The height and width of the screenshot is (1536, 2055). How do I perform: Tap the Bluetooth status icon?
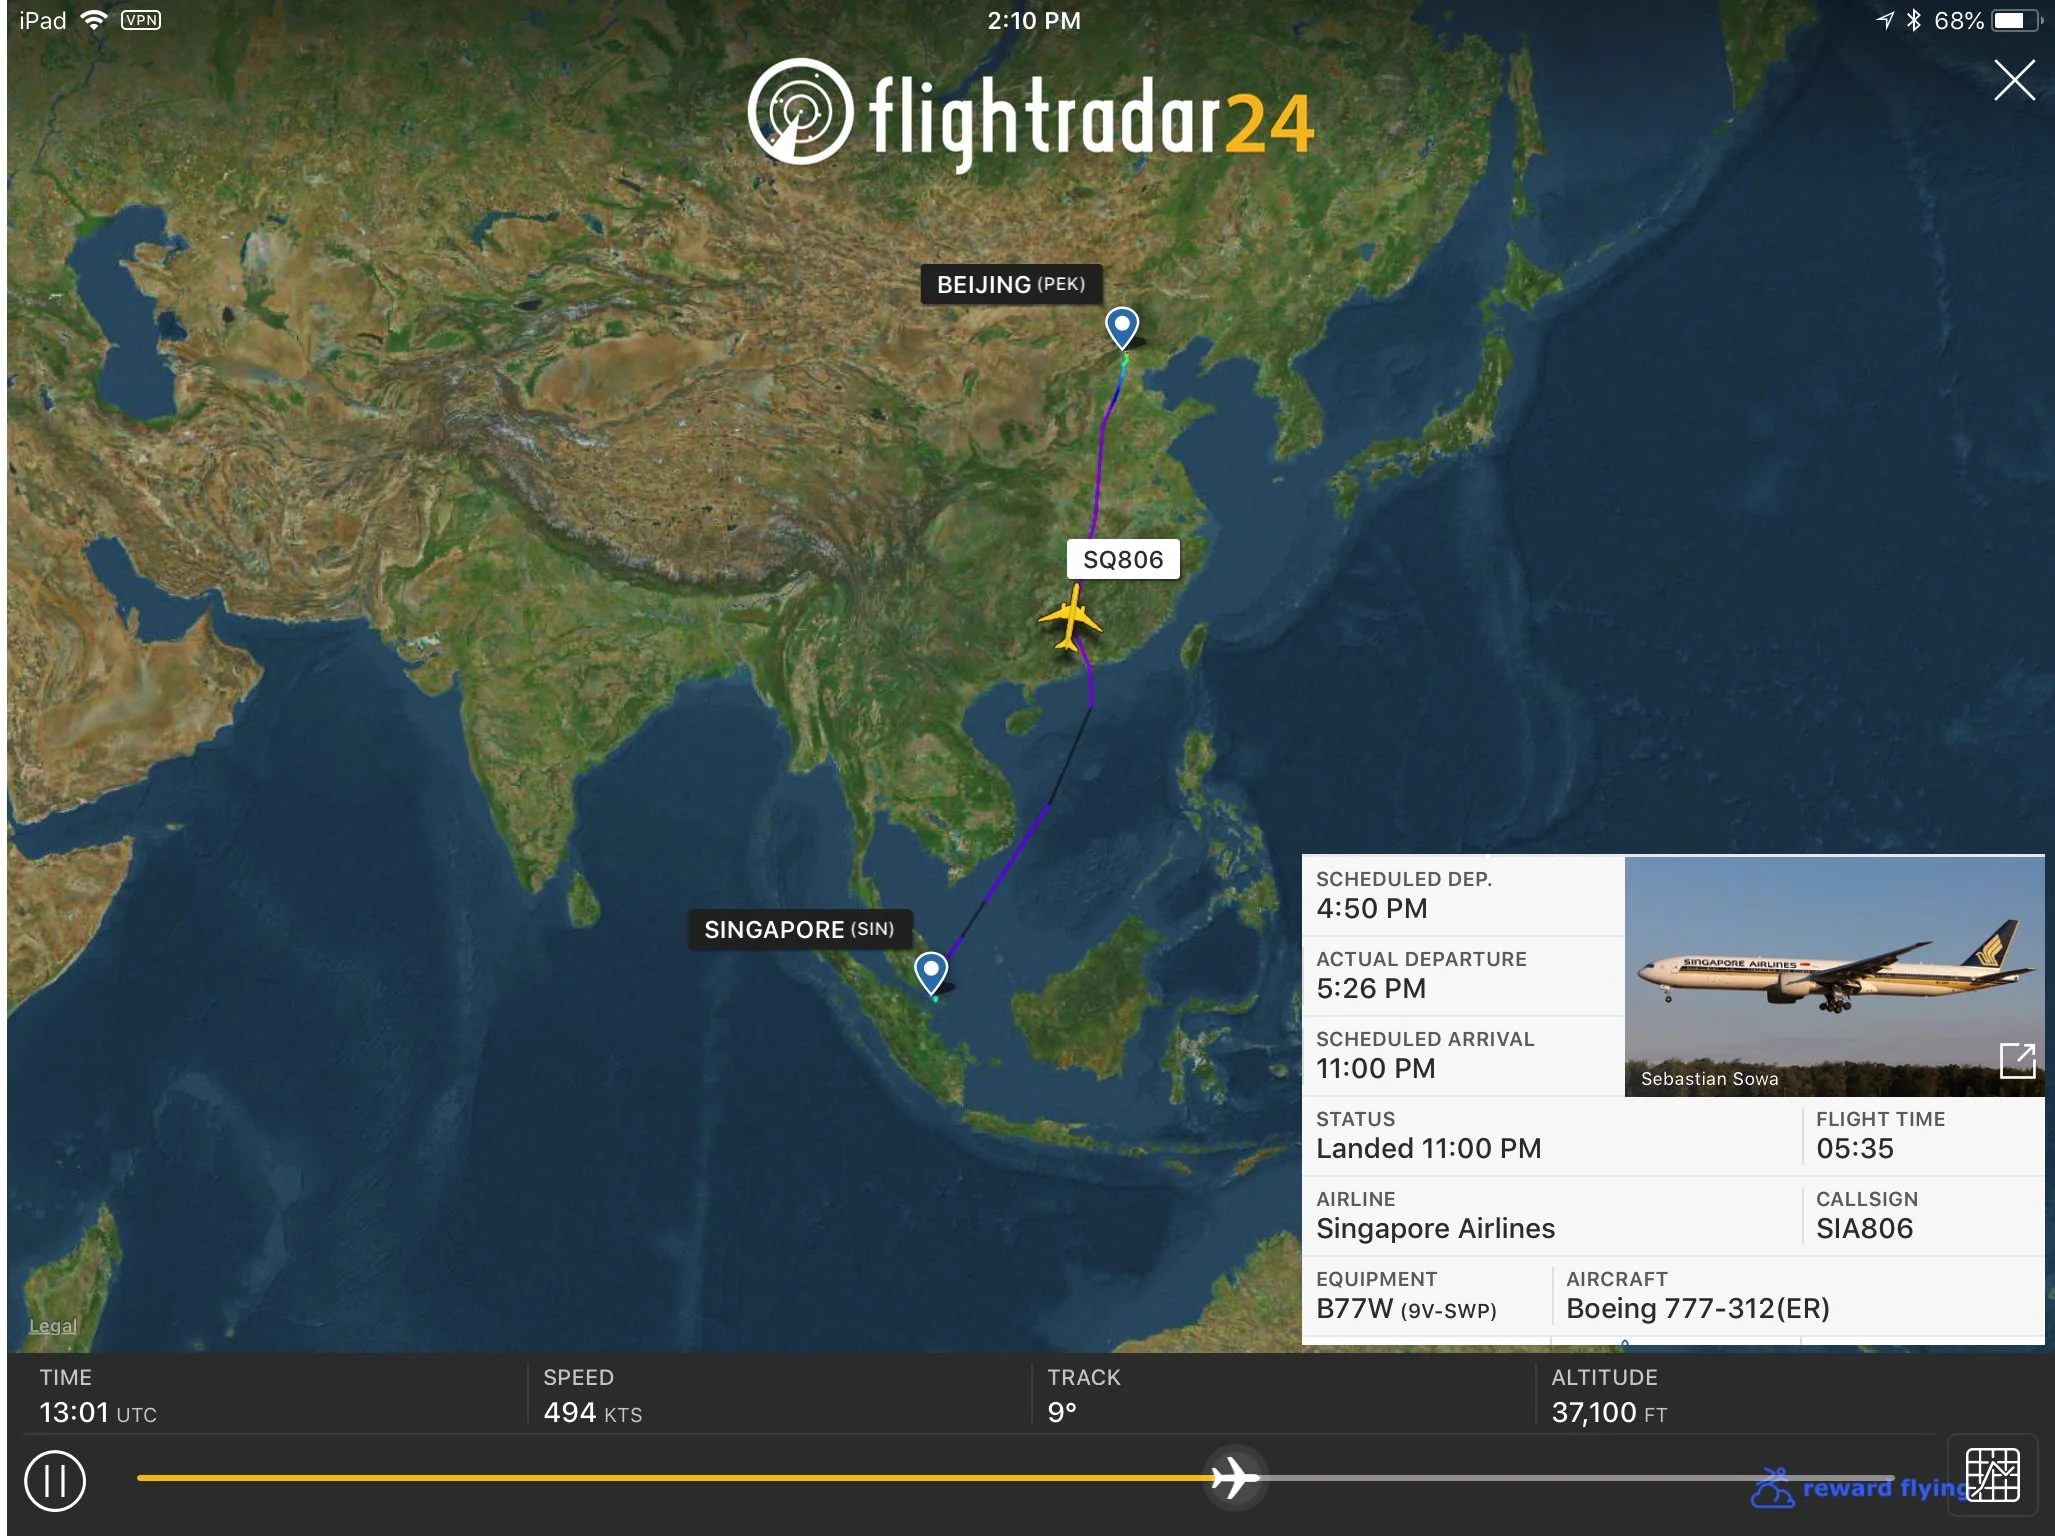[1913, 20]
